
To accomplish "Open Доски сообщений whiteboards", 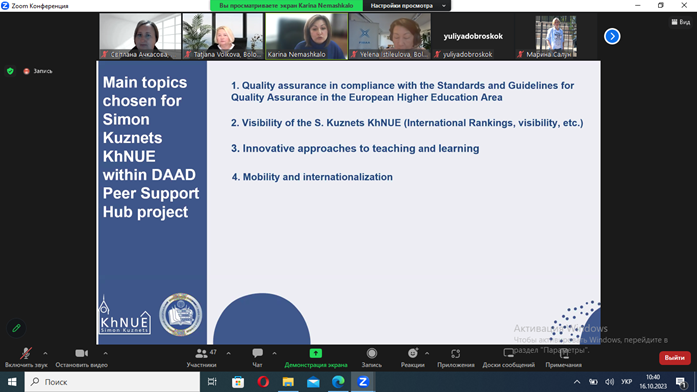I will (x=509, y=357).
